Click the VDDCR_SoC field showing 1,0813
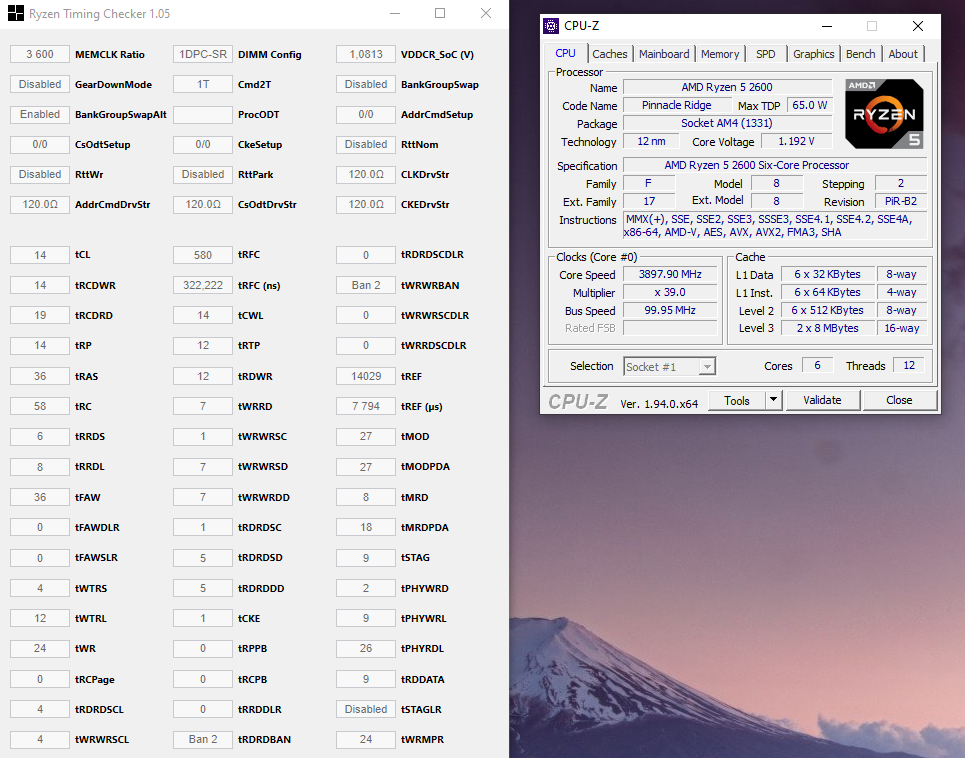This screenshot has height=758, width=965. [366, 54]
